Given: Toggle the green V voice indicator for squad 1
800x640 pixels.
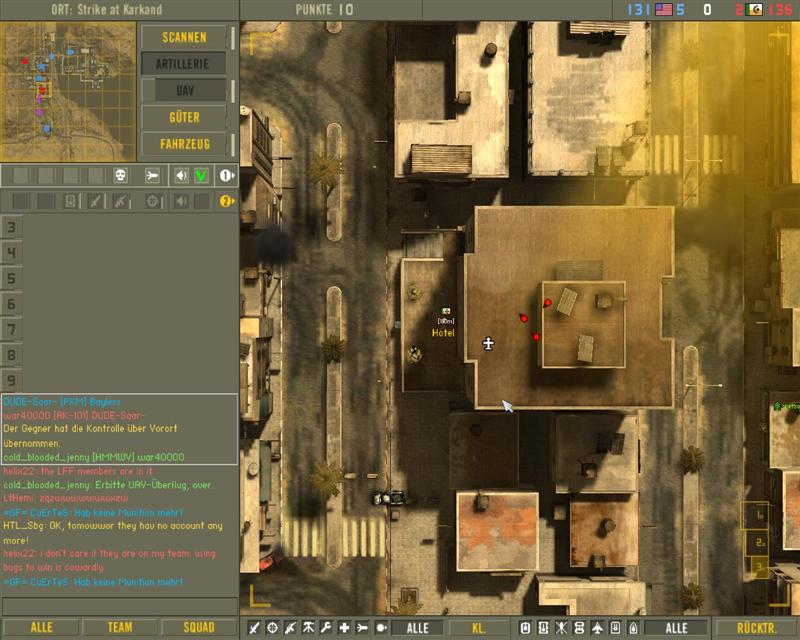Looking at the screenshot, I should (201, 176).
